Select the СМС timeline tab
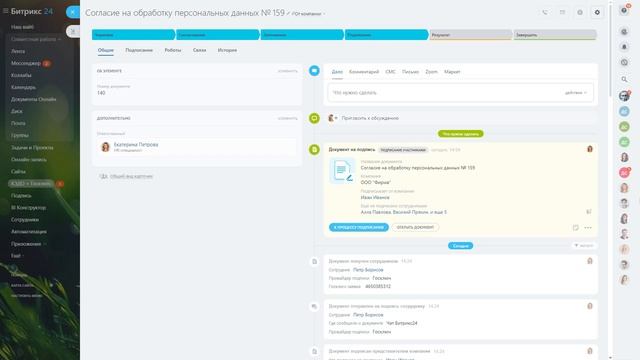The image size is (640, 360). tap(390, 72)
